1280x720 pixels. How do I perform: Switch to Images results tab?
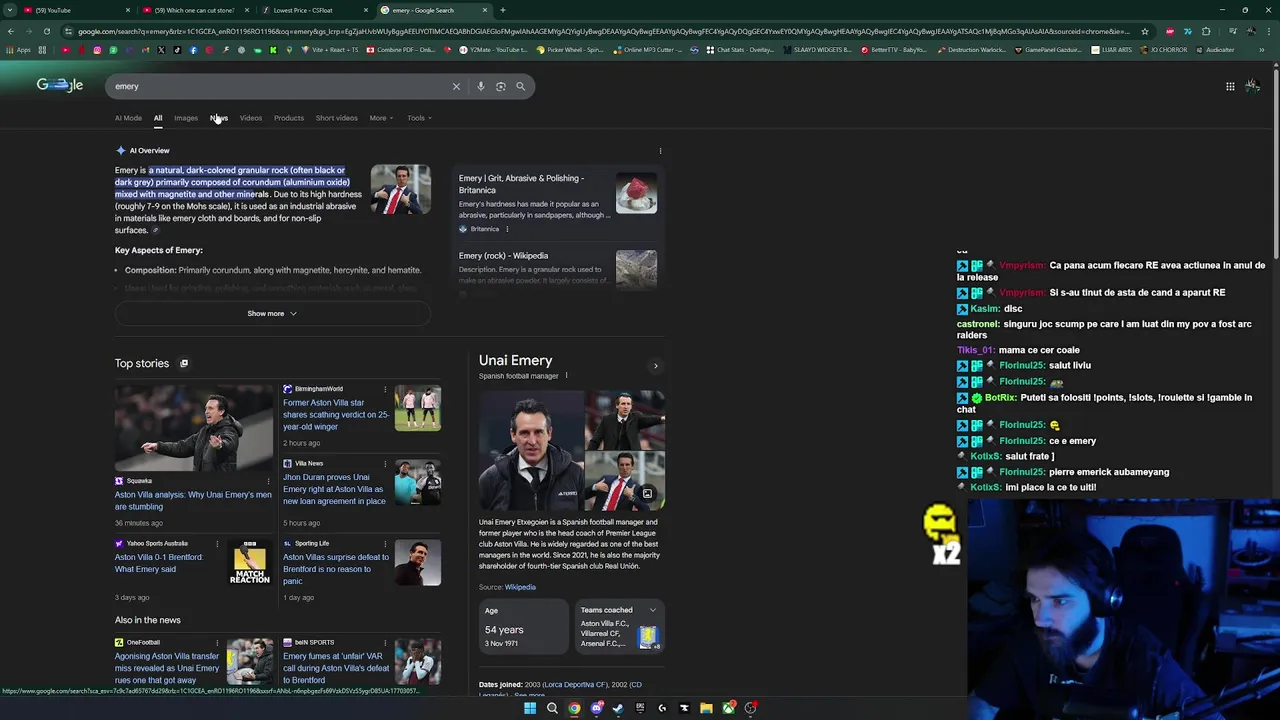186,118
